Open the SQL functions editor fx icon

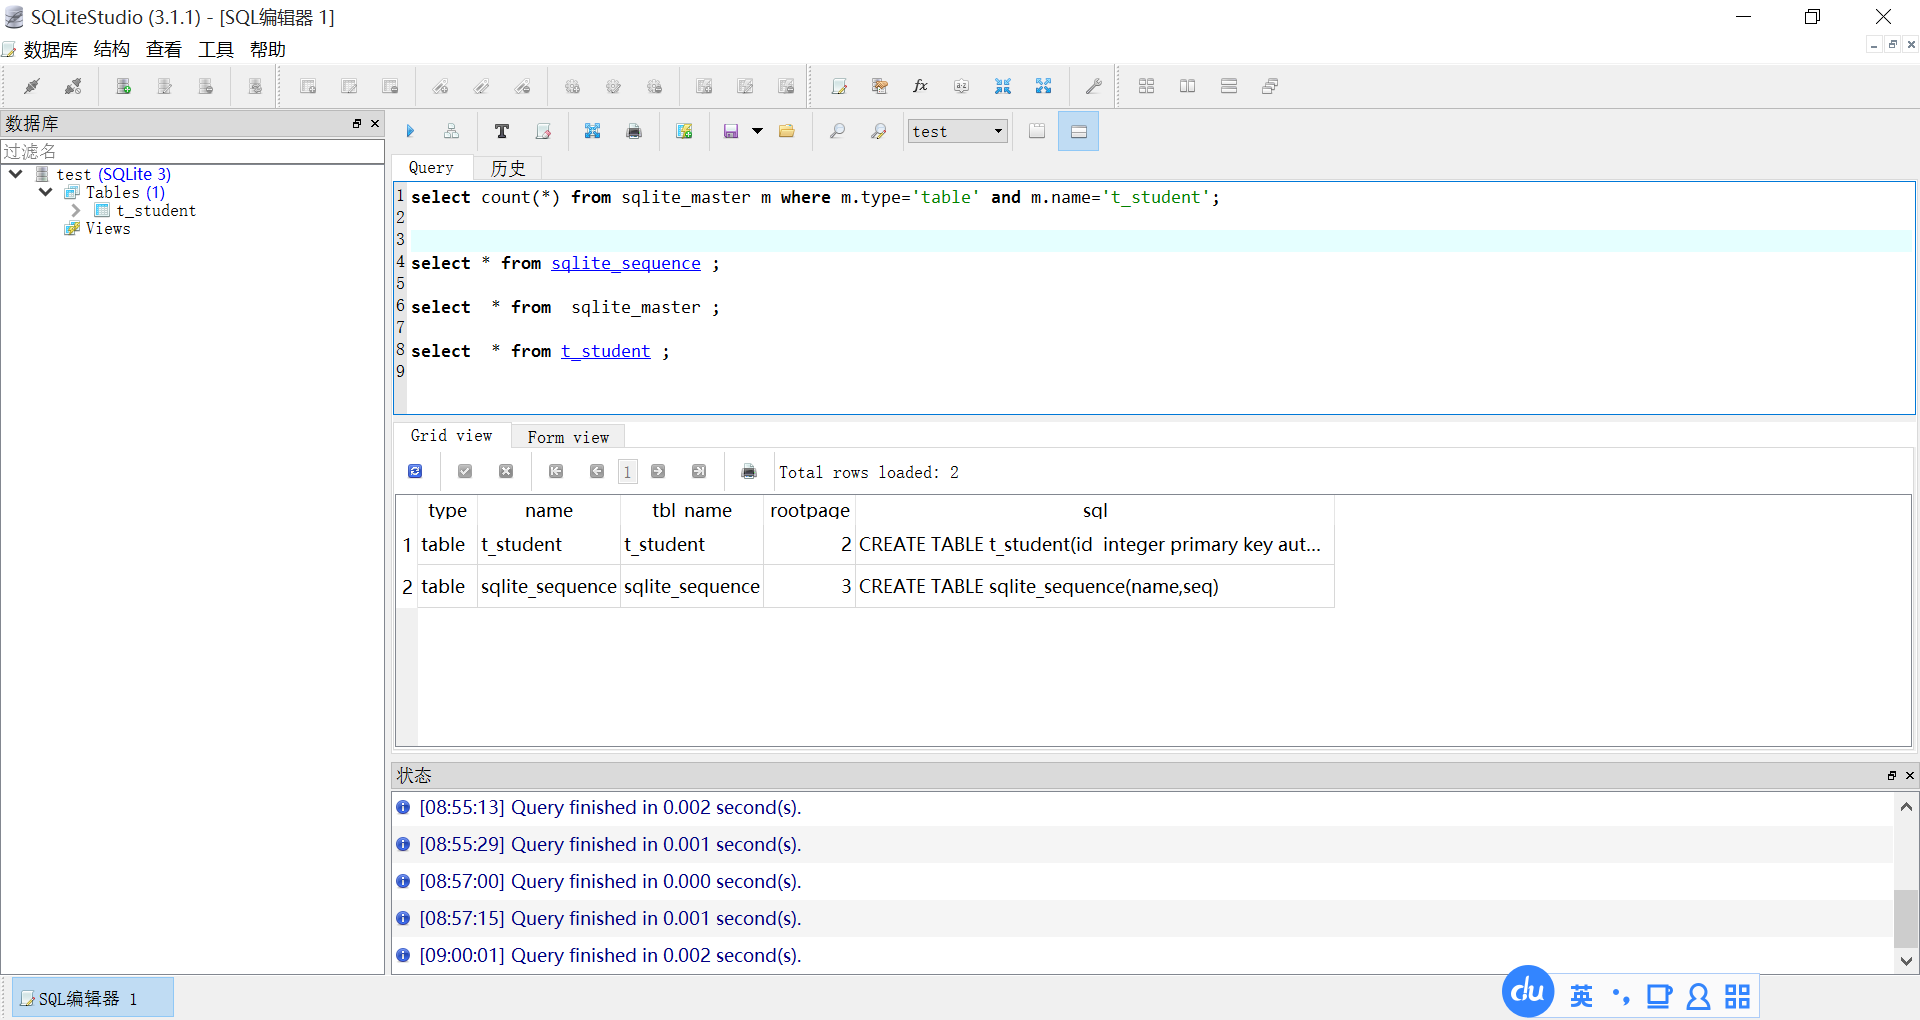coord(921,86)
